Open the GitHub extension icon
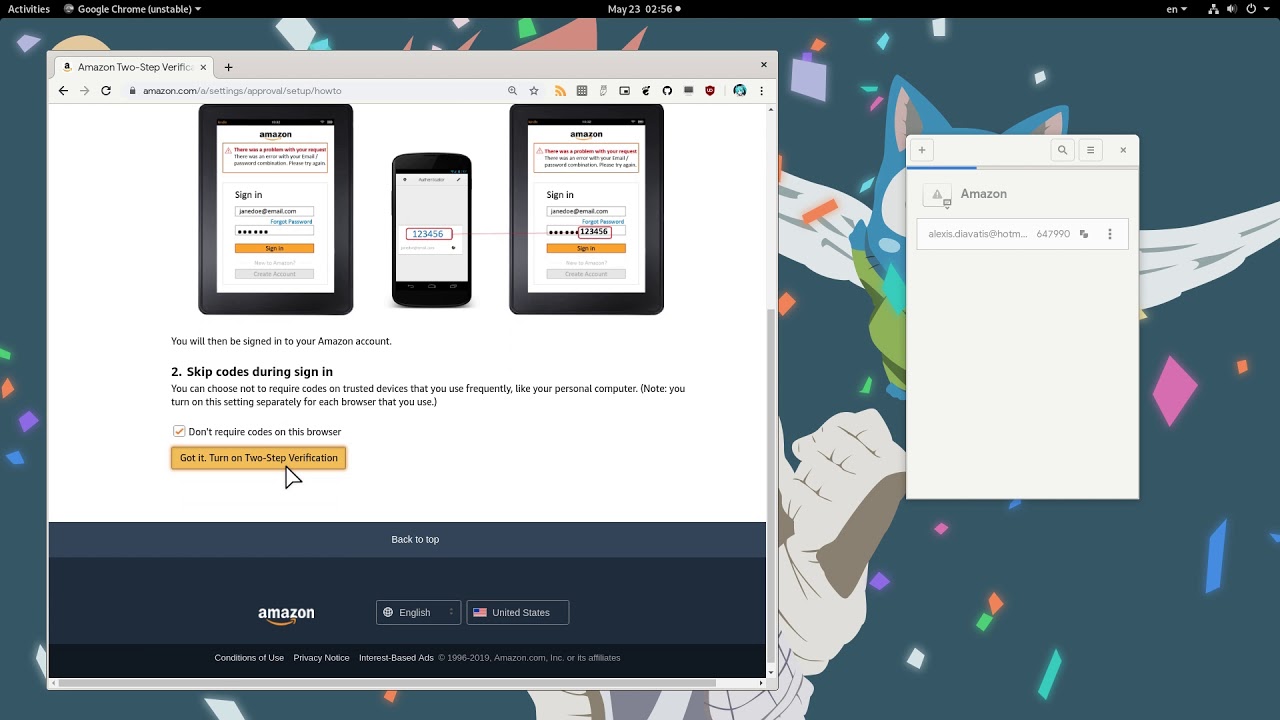The height and width of the screenshot is (720, 1280). click(667, 90)
